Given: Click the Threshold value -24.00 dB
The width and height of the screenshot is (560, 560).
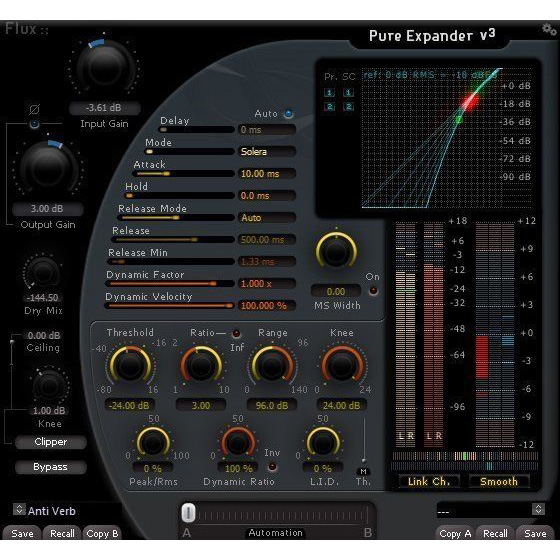Looking at the screenshot, I should point(129,405).
